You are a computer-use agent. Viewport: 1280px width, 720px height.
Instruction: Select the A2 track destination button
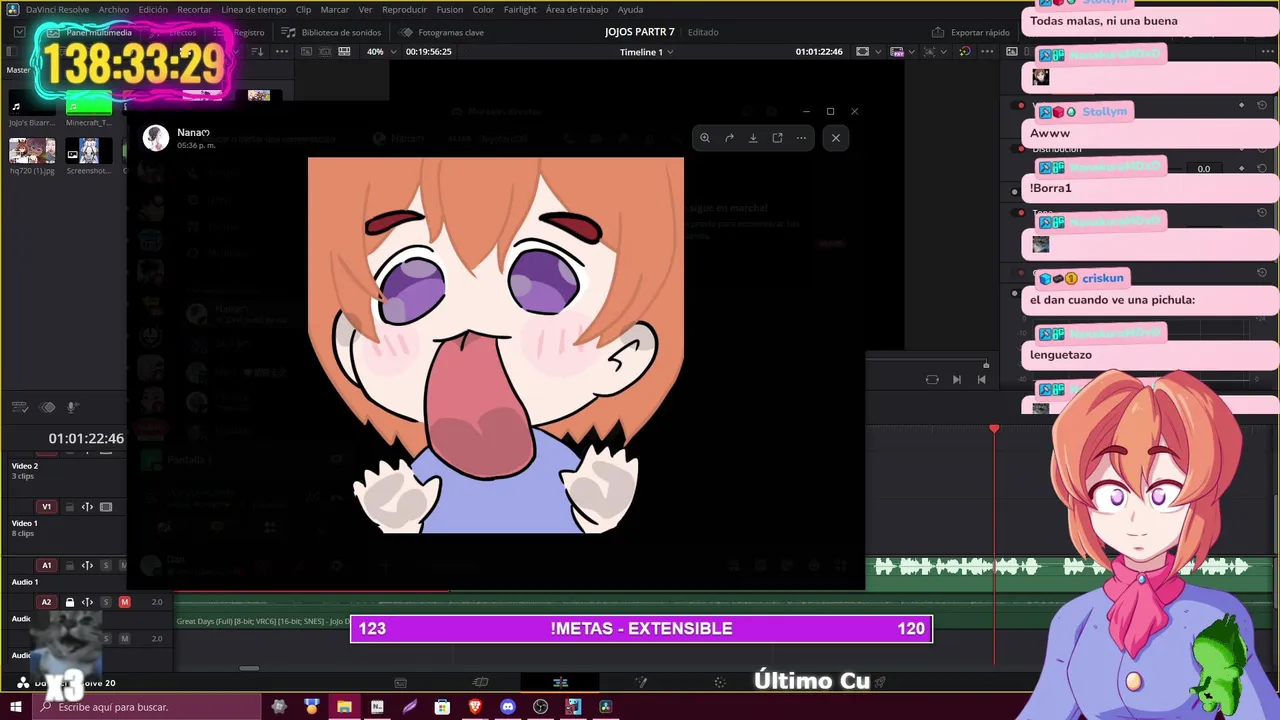click(x=46, y=602)
